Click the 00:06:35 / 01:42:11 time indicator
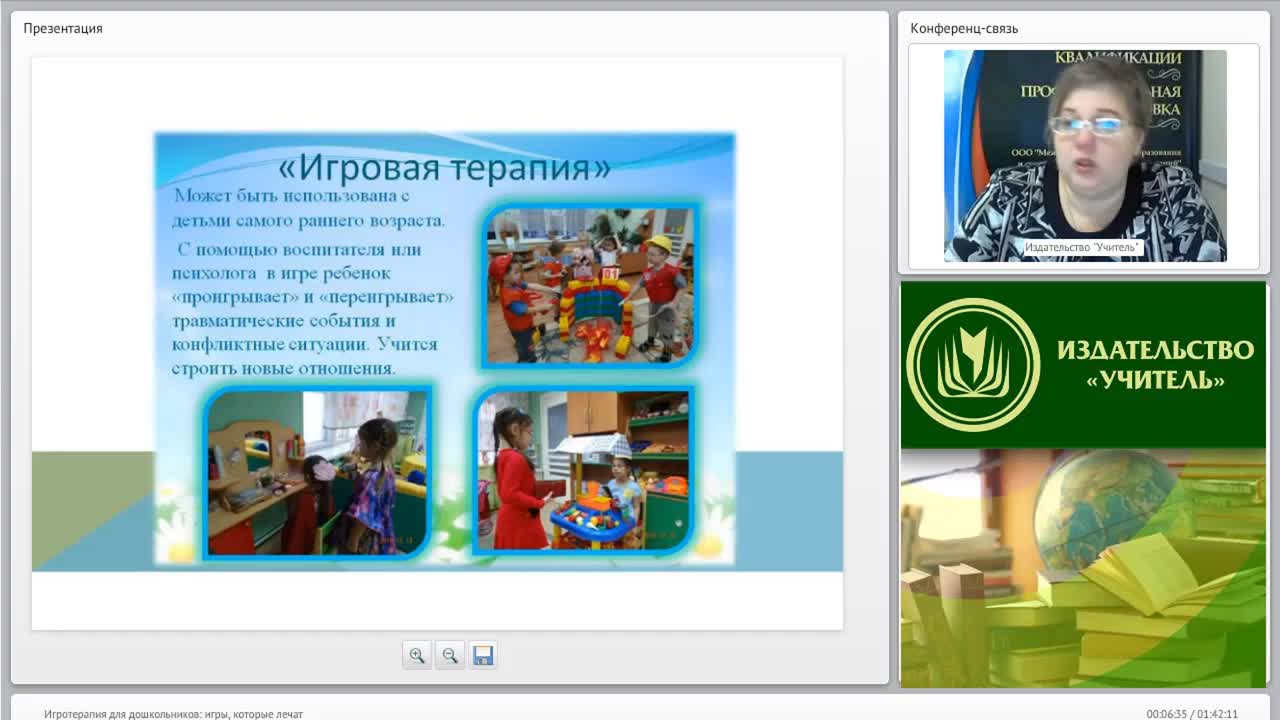Screen dimensions: 1280x720 click(x=1192, y=714)
